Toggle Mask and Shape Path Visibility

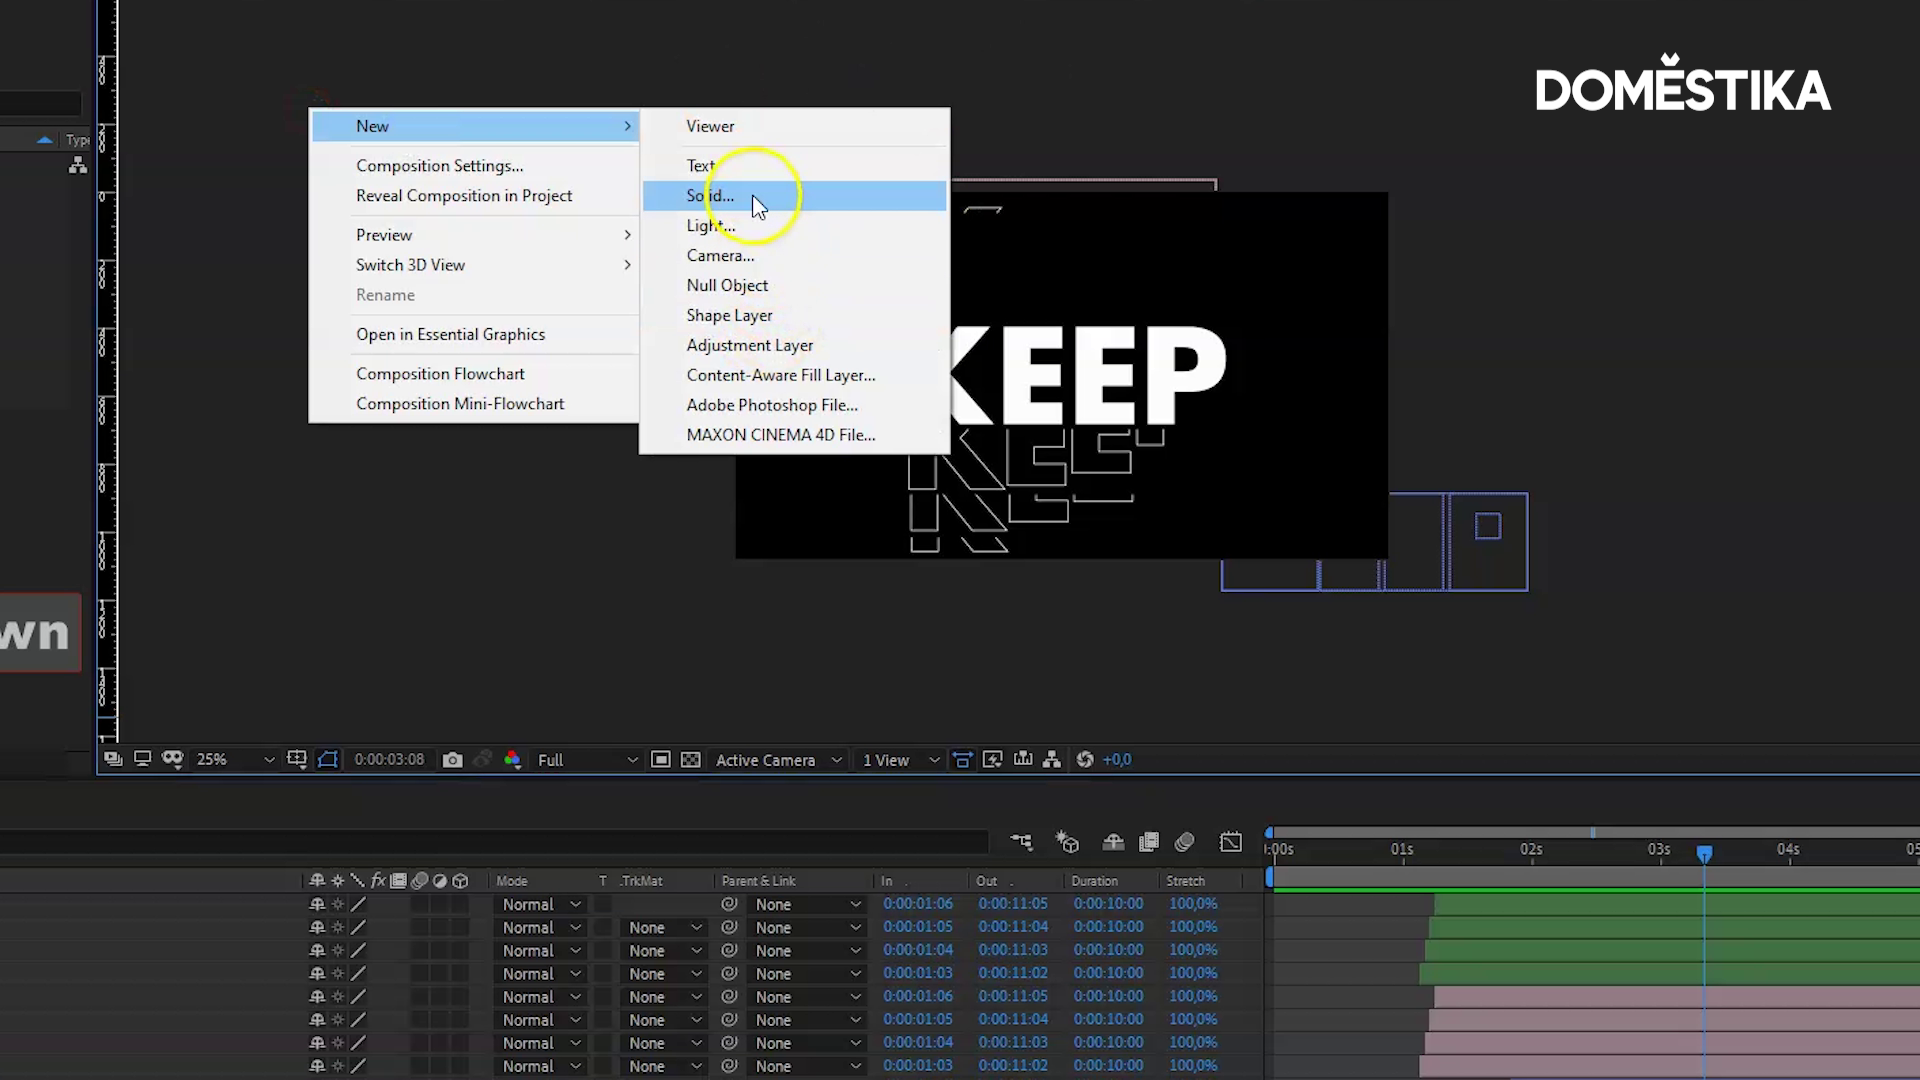click(327, 759)
